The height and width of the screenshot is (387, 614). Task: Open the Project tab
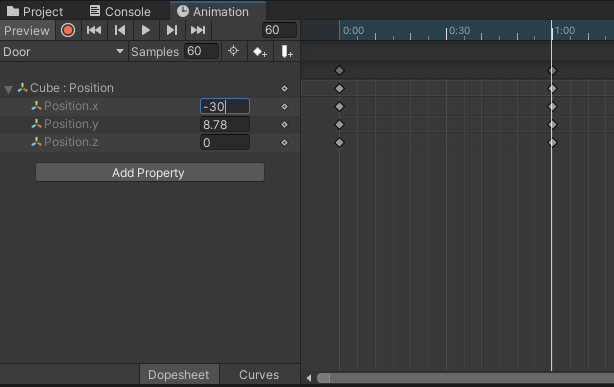click(35, 11)
